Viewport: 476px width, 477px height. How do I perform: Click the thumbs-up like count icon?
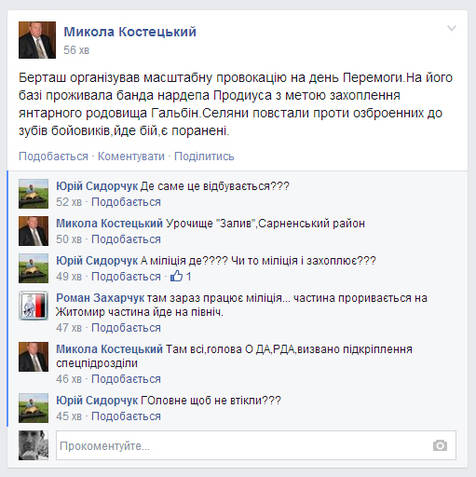[176, 276]
